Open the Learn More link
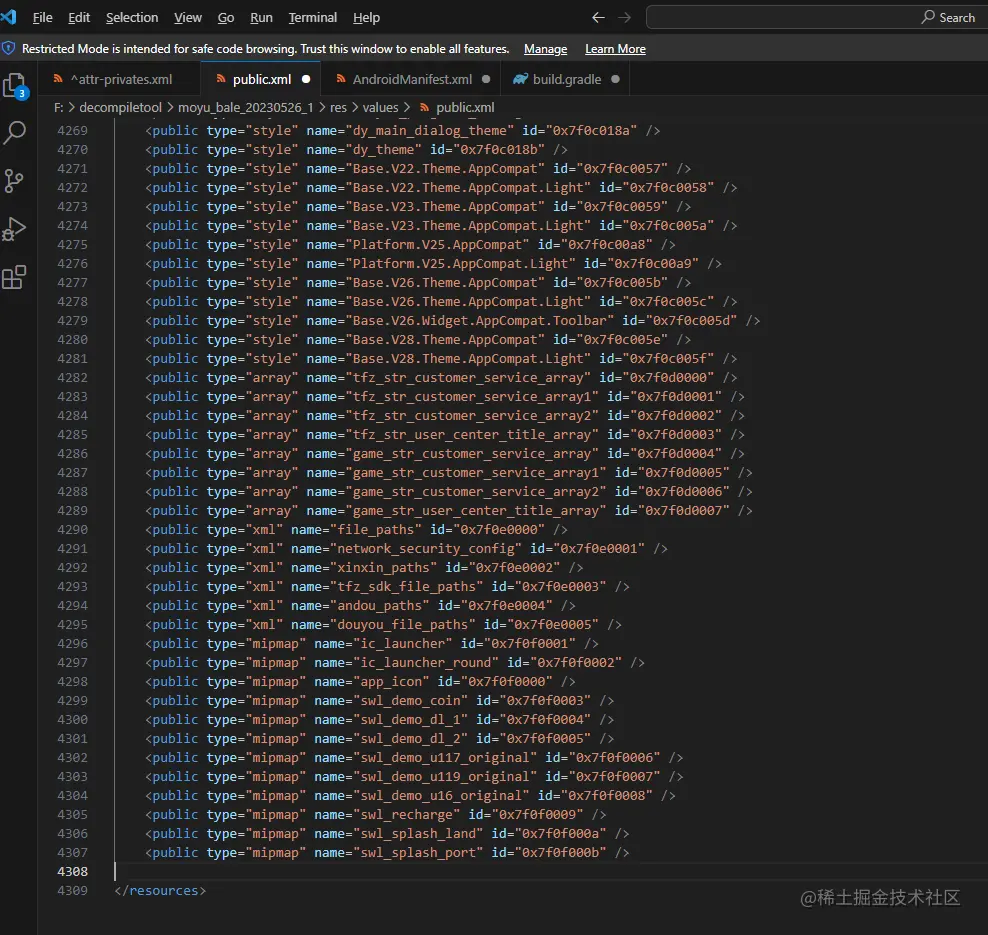The height and width of the screenshot is (935, 988). (615, 48)
